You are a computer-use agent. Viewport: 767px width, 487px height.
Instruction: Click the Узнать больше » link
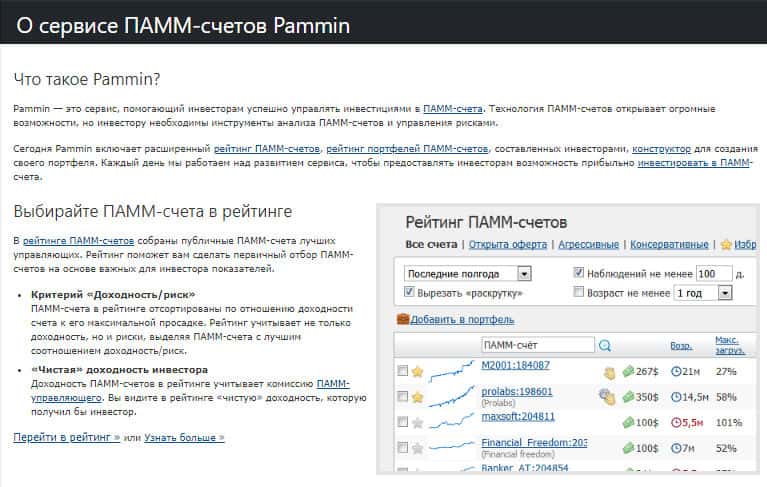[184, 438]
